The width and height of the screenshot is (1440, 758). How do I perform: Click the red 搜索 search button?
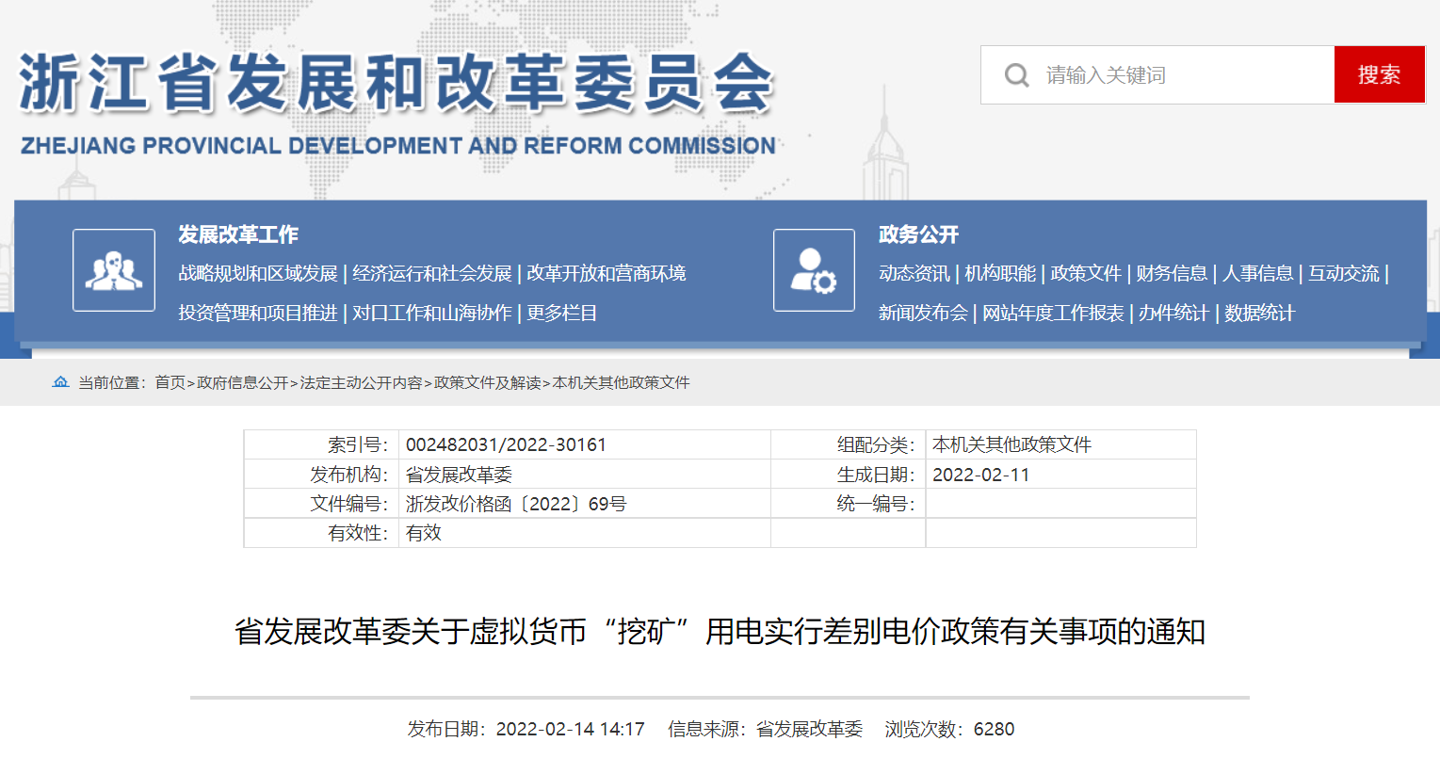pos(1379,74)
